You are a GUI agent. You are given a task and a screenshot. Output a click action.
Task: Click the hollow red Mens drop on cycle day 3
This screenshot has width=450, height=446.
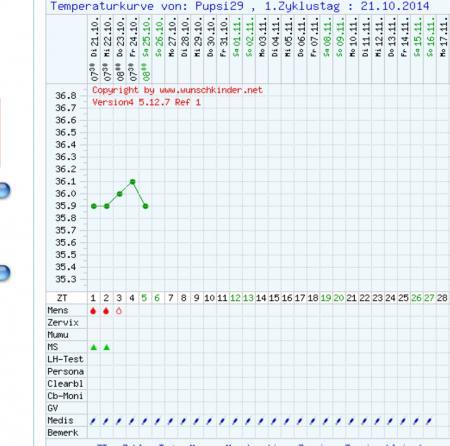[119, 311]
